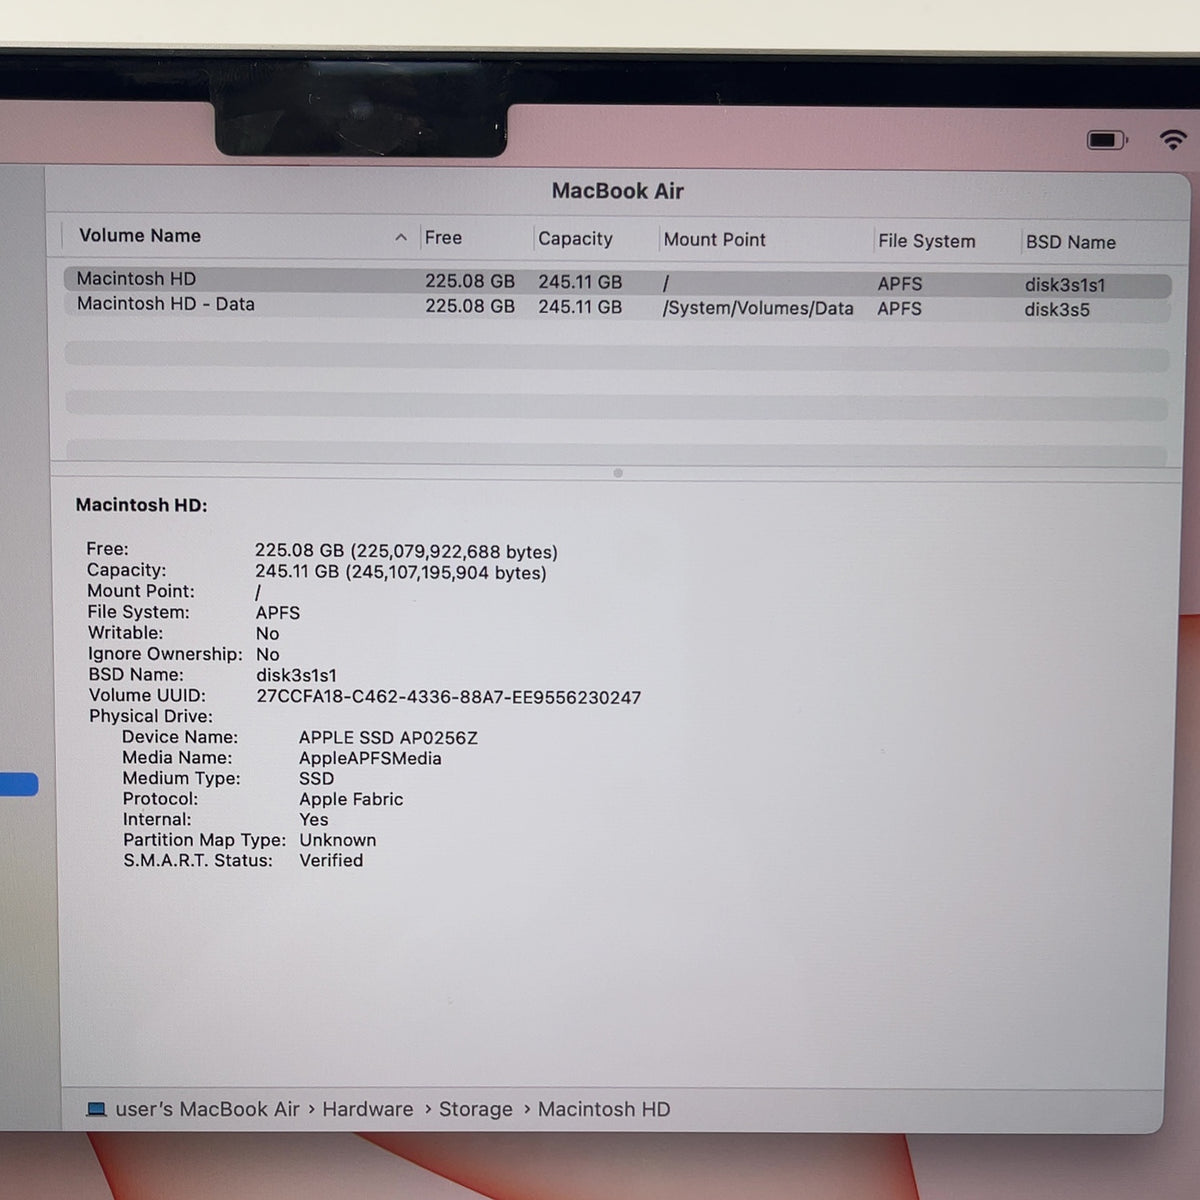Click the File System column header
Viewport: 1200px width, 1200px height.
tap(926, 241)
